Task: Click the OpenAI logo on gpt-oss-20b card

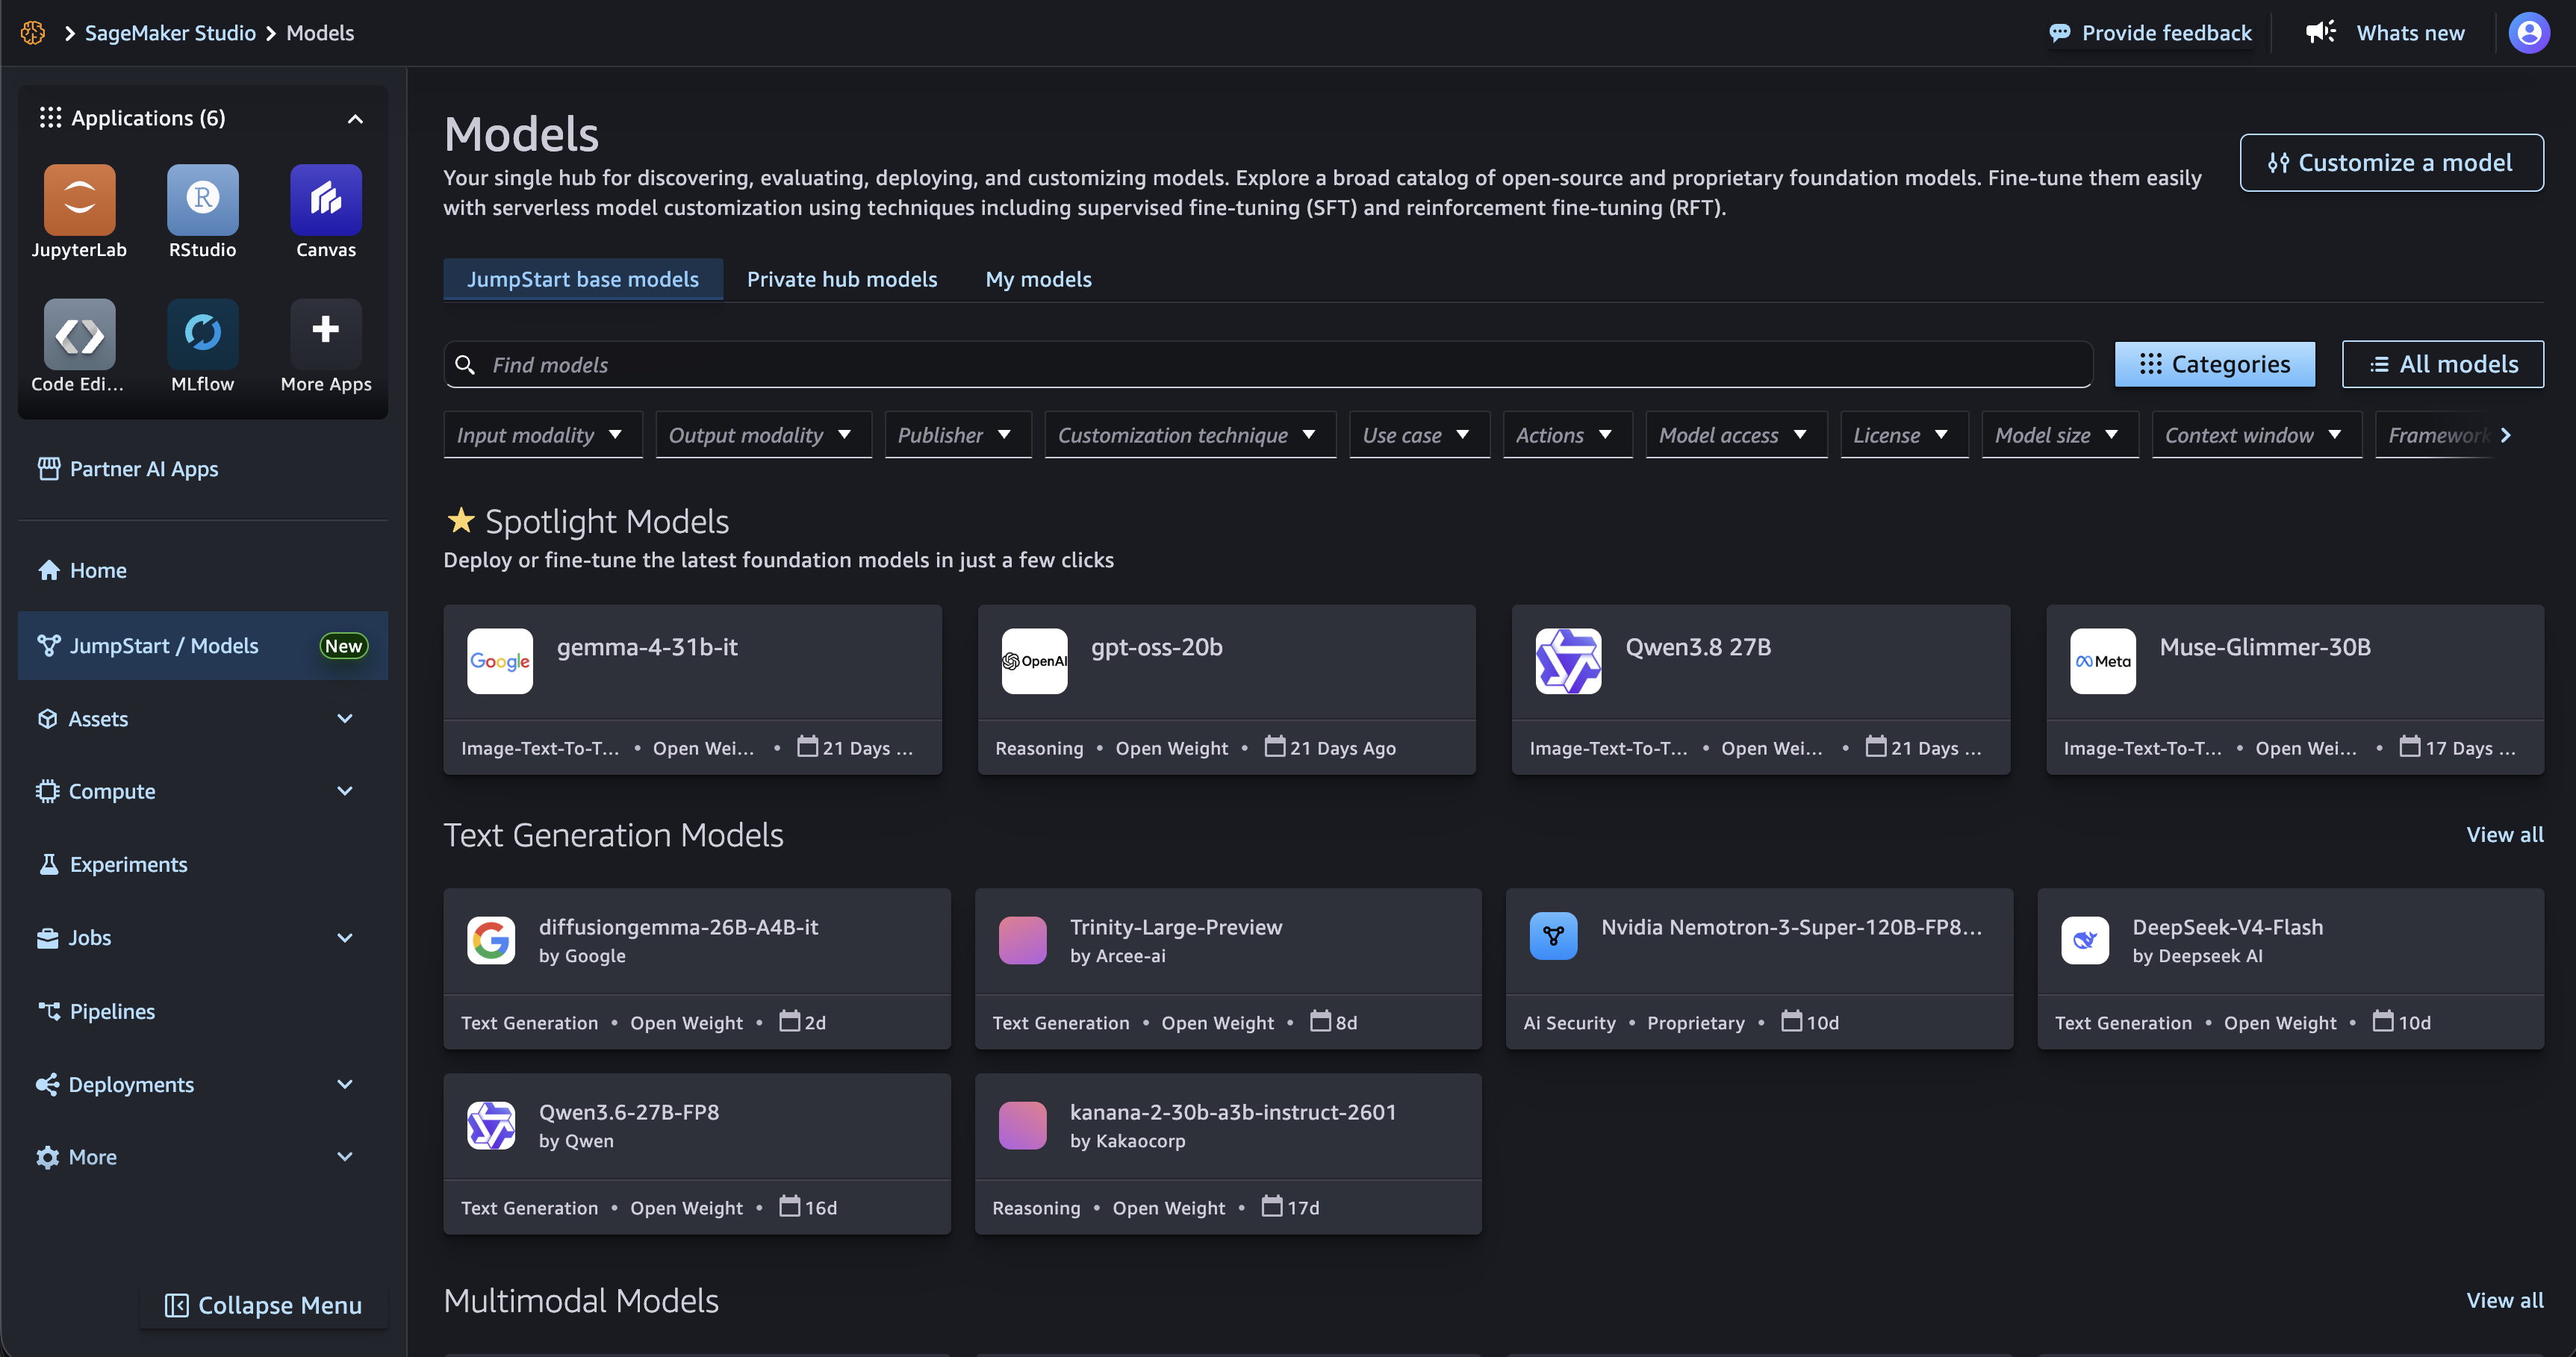Action: (x=1034, y=661)
